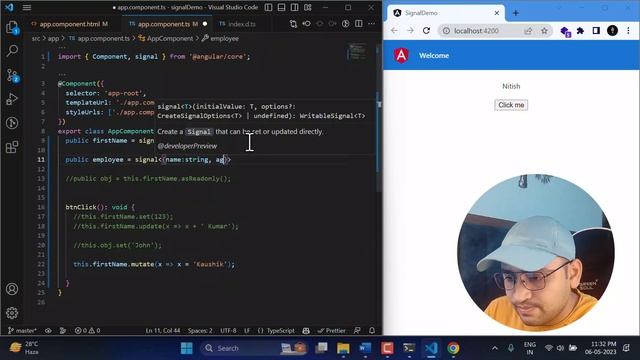The image size is (640, 360).
Task: Click the LF end-of-line indicator
Action: tap(247, 331)
